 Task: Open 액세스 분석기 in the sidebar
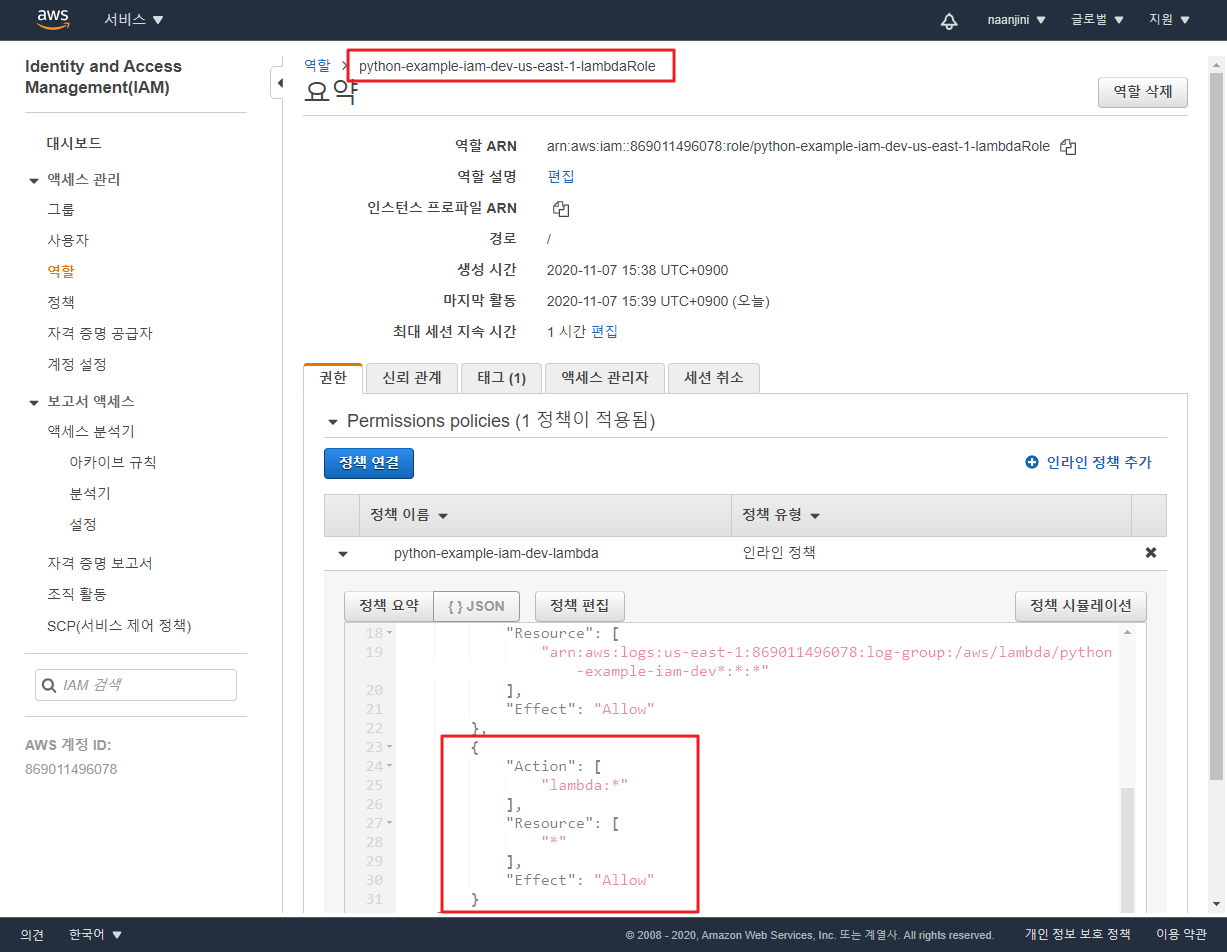[91, 432]
